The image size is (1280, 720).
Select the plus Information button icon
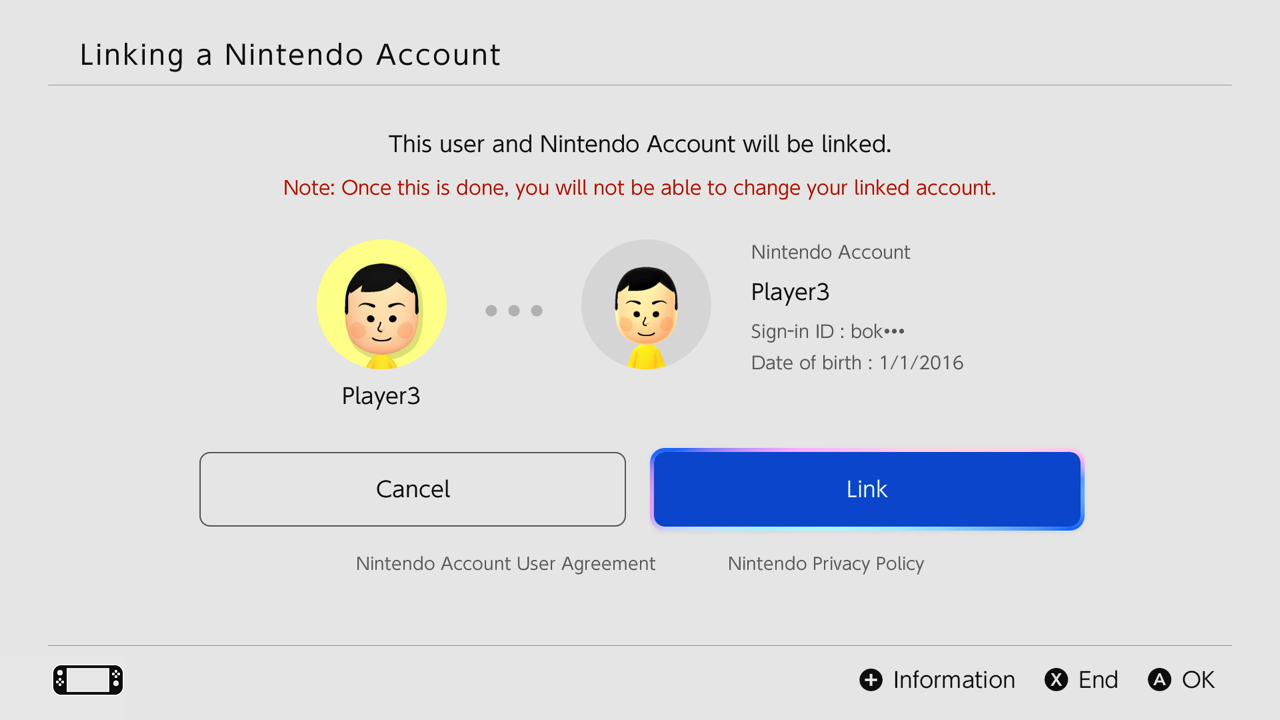point(869,679)
